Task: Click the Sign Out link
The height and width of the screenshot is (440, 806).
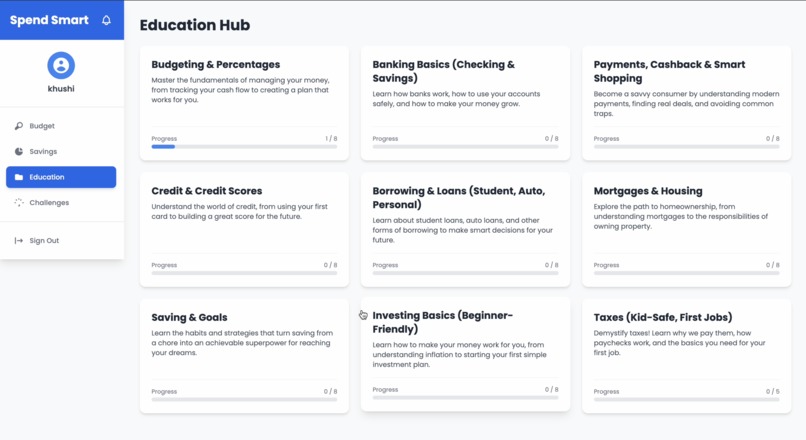Action: 61,241
